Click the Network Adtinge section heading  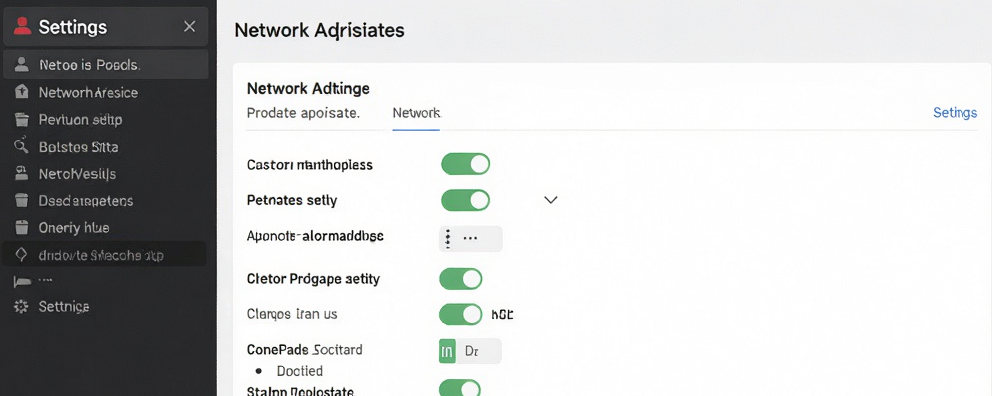click(308, 89)
